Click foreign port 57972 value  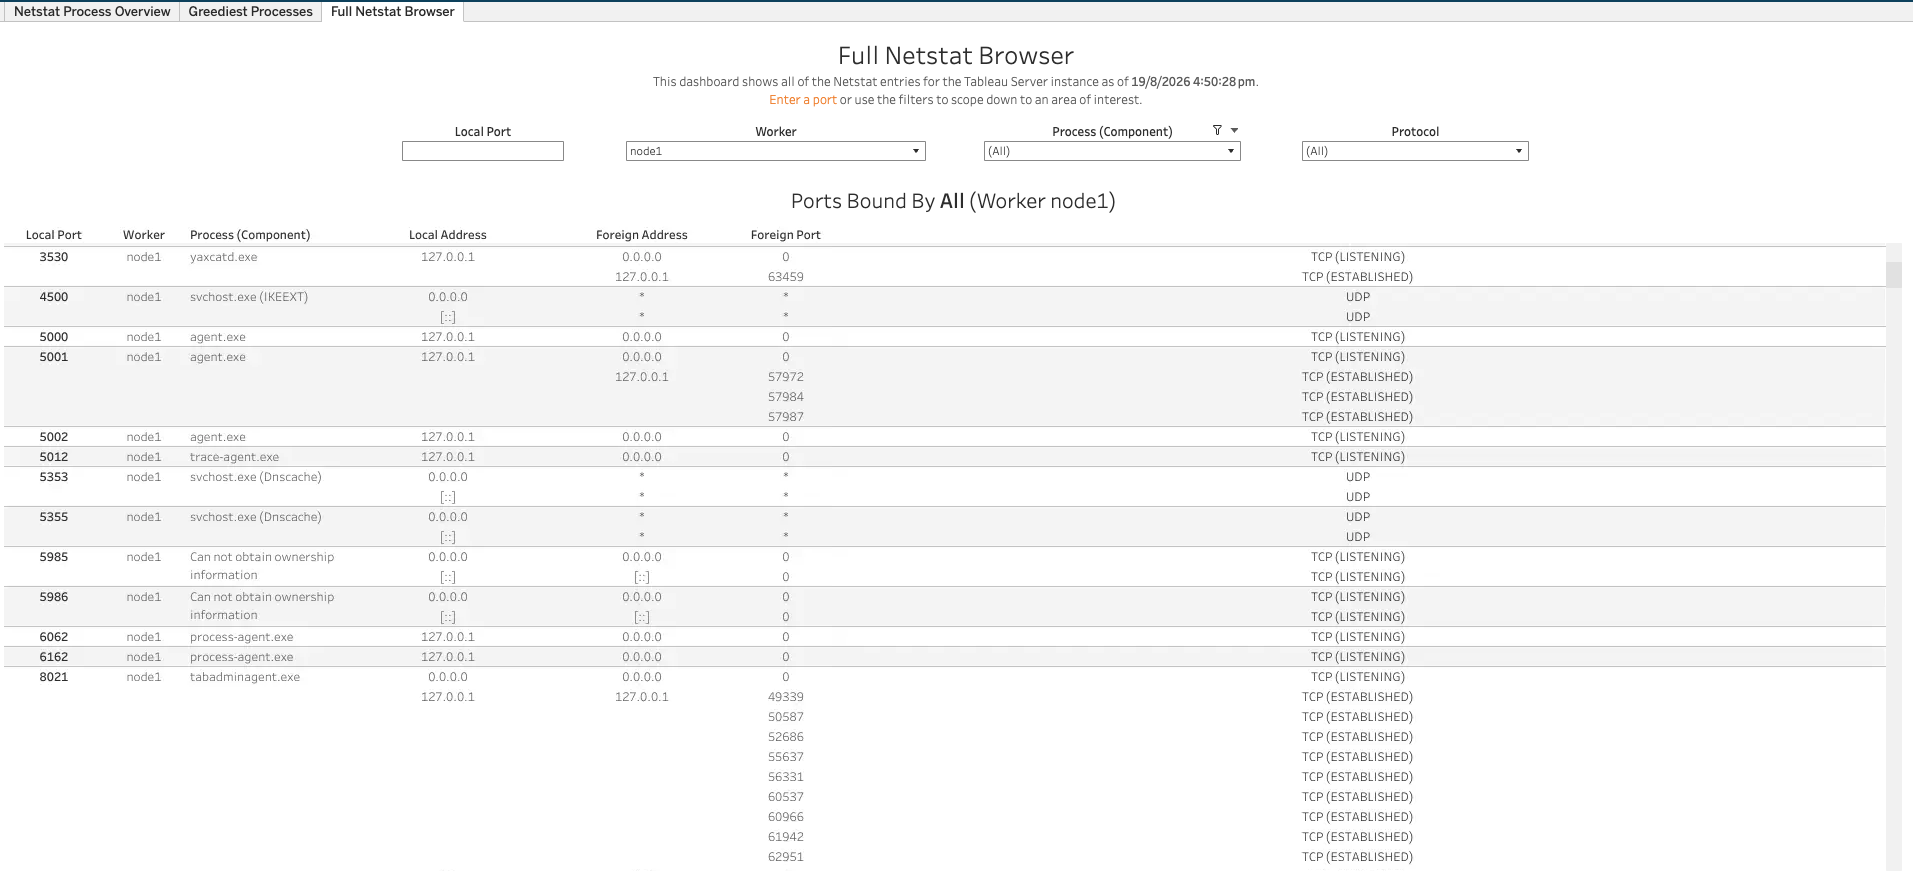pos(786,377)
